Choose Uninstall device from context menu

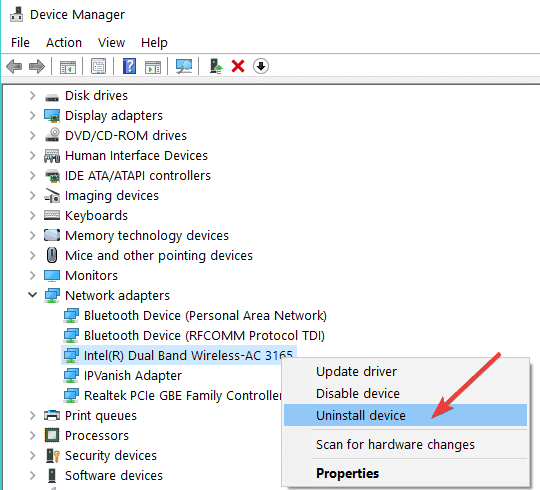click(x=405, y=415)
